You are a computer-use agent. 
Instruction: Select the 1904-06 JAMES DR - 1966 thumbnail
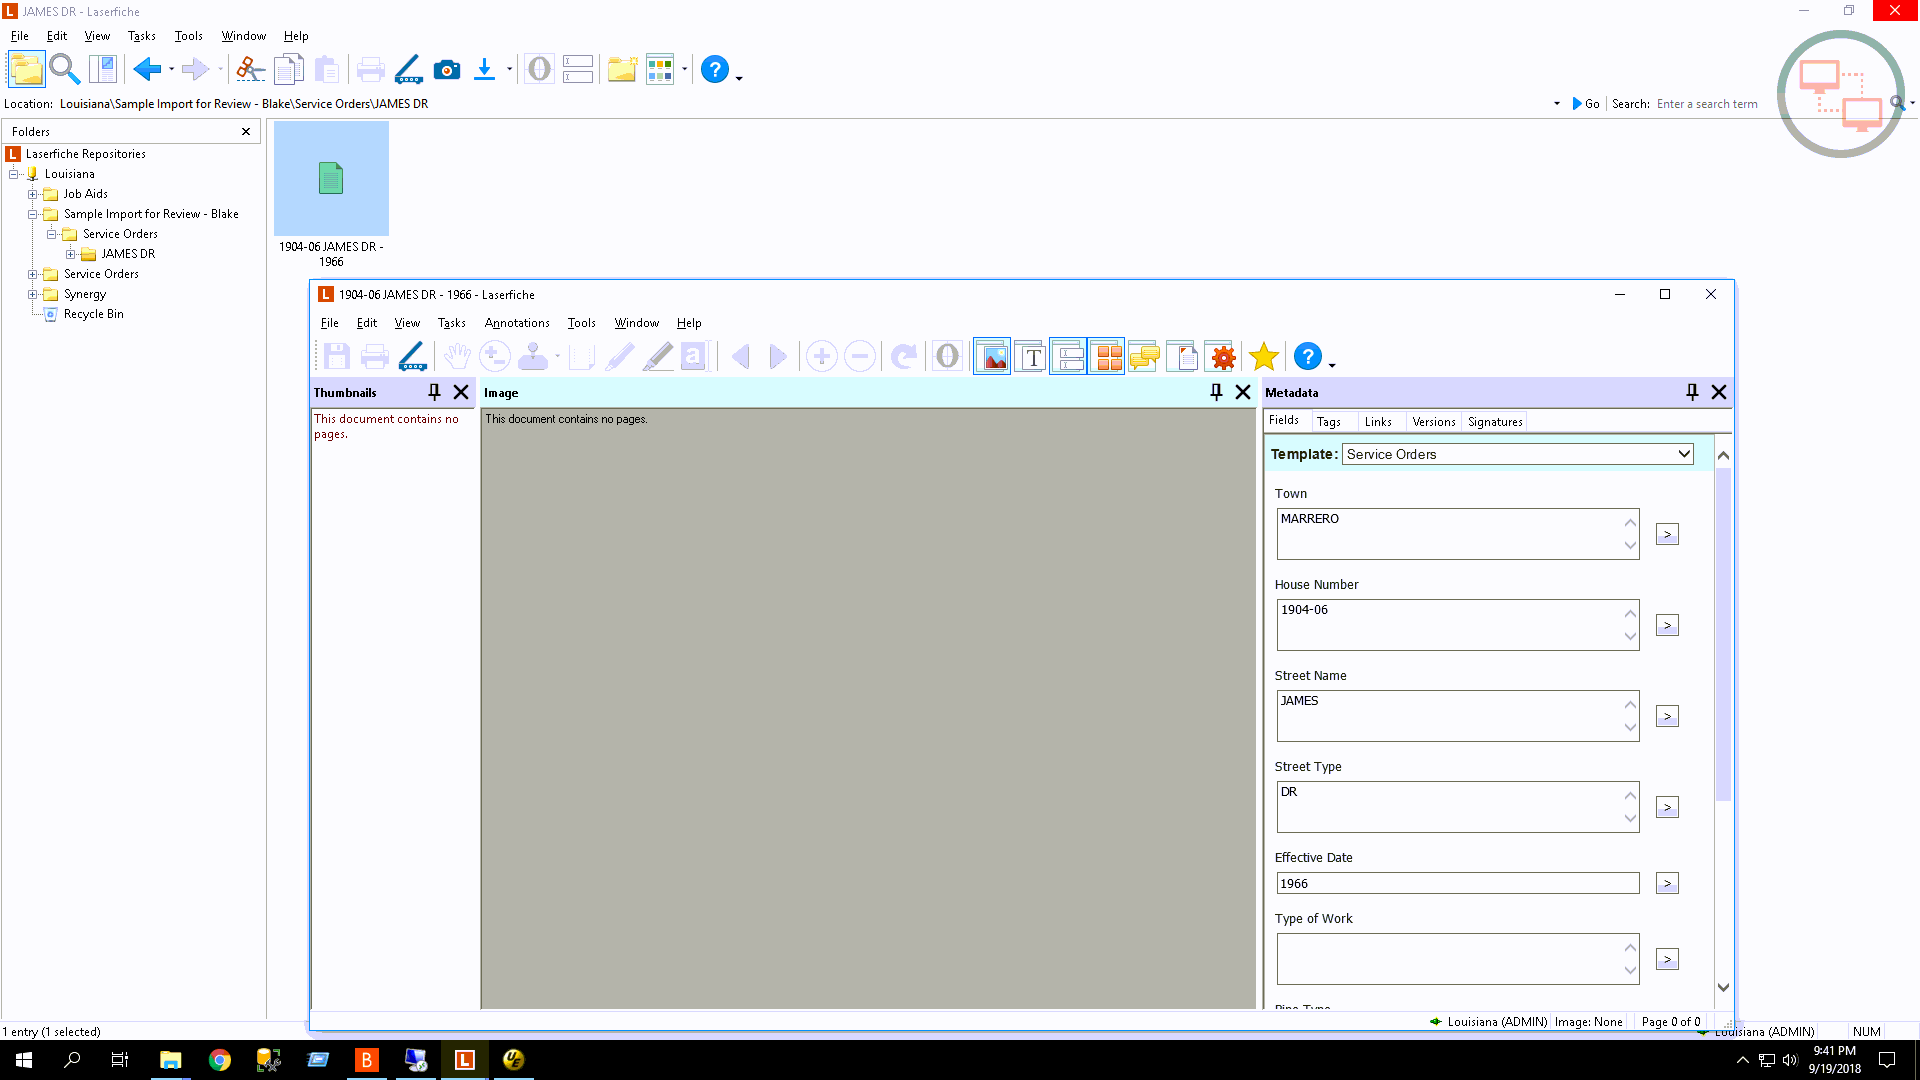(330, 178)
